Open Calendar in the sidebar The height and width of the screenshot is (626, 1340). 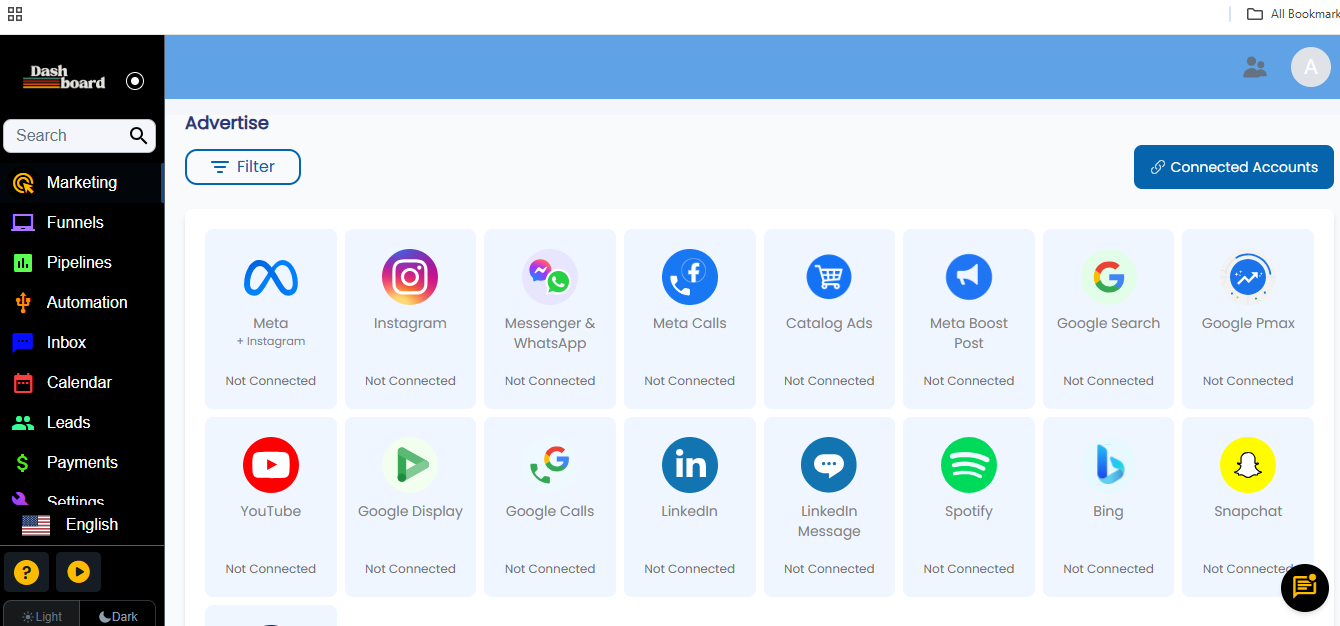(x=82, y=382)
